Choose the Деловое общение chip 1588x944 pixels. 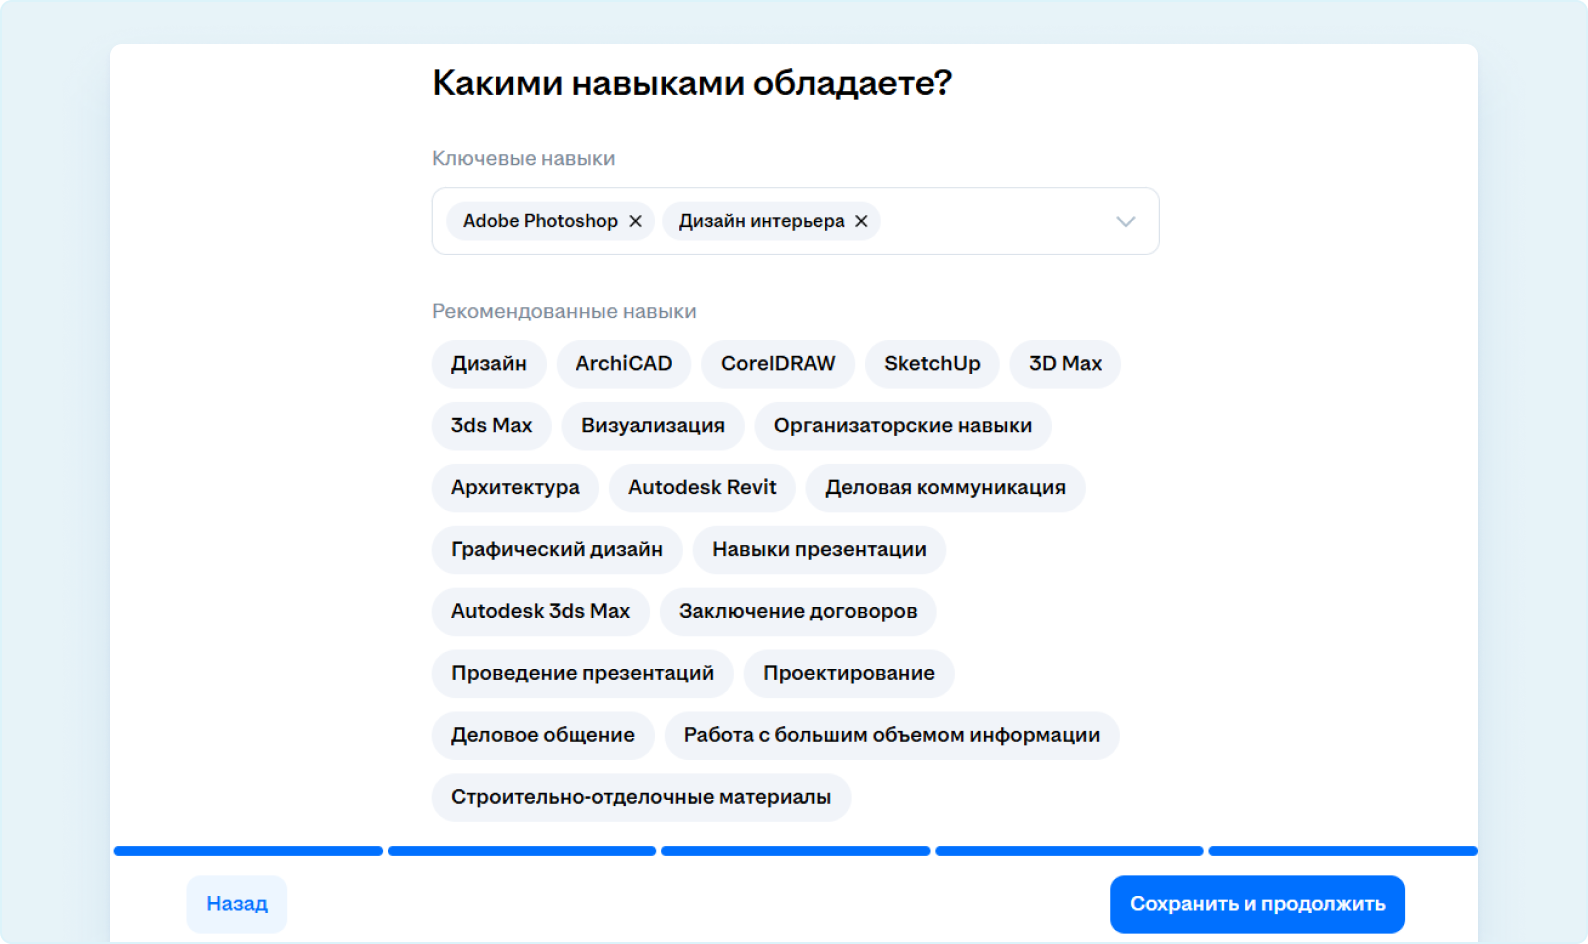[x=543, y=736]
